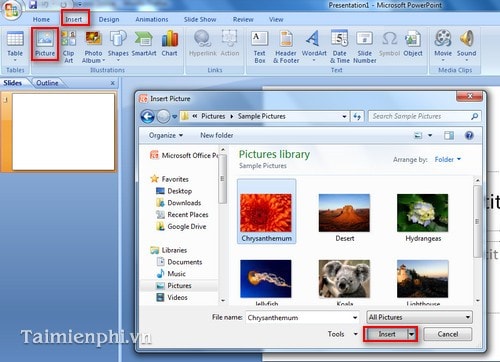Open Photo Album in the ribbon
This screenshot has height=362, width=500.
(93, 47)
